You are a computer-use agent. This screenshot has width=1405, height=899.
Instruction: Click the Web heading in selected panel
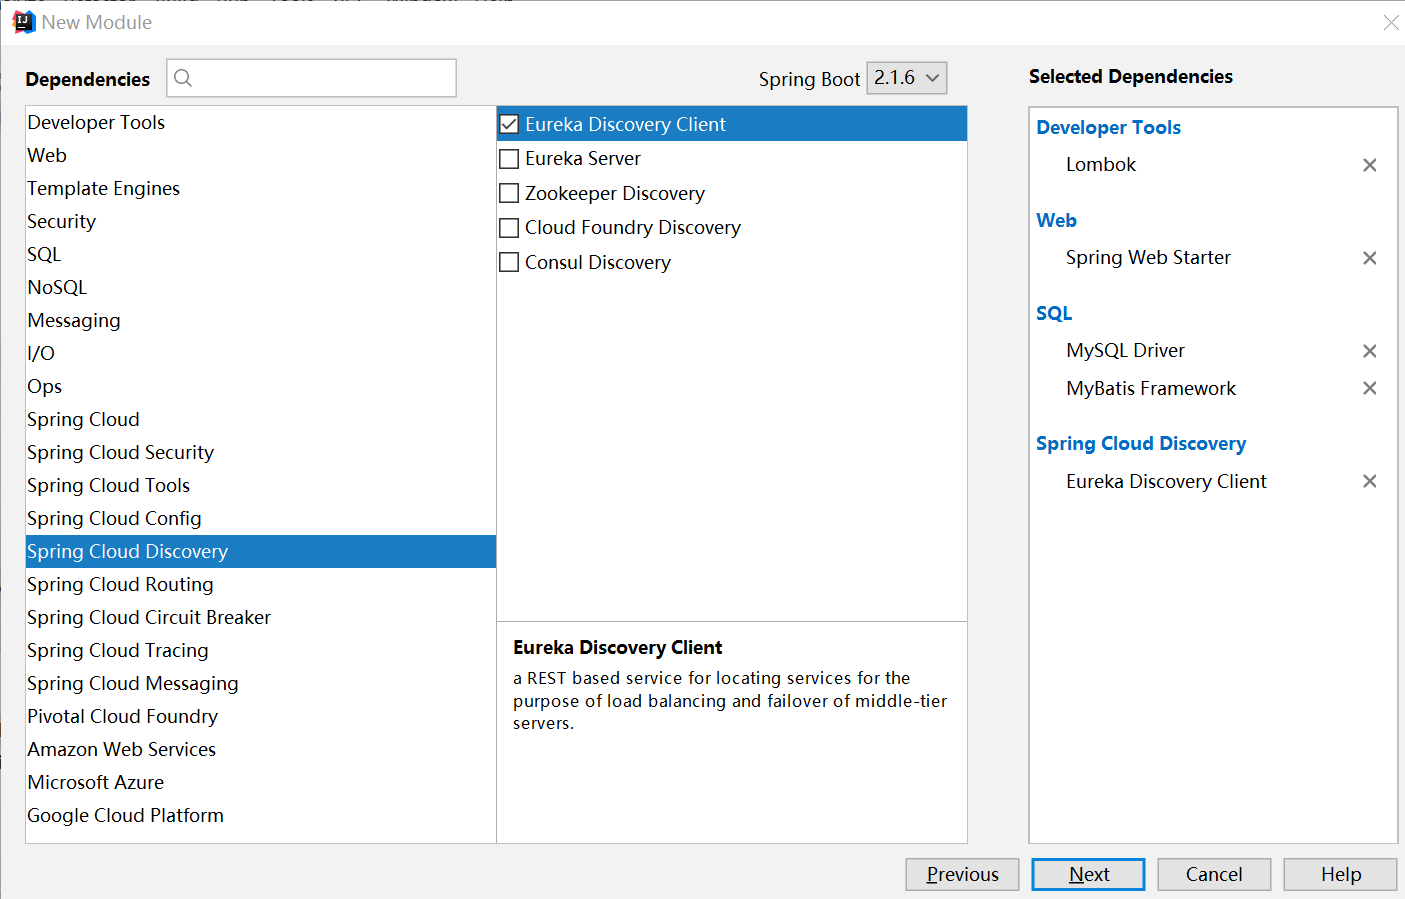coord(1056,220)
